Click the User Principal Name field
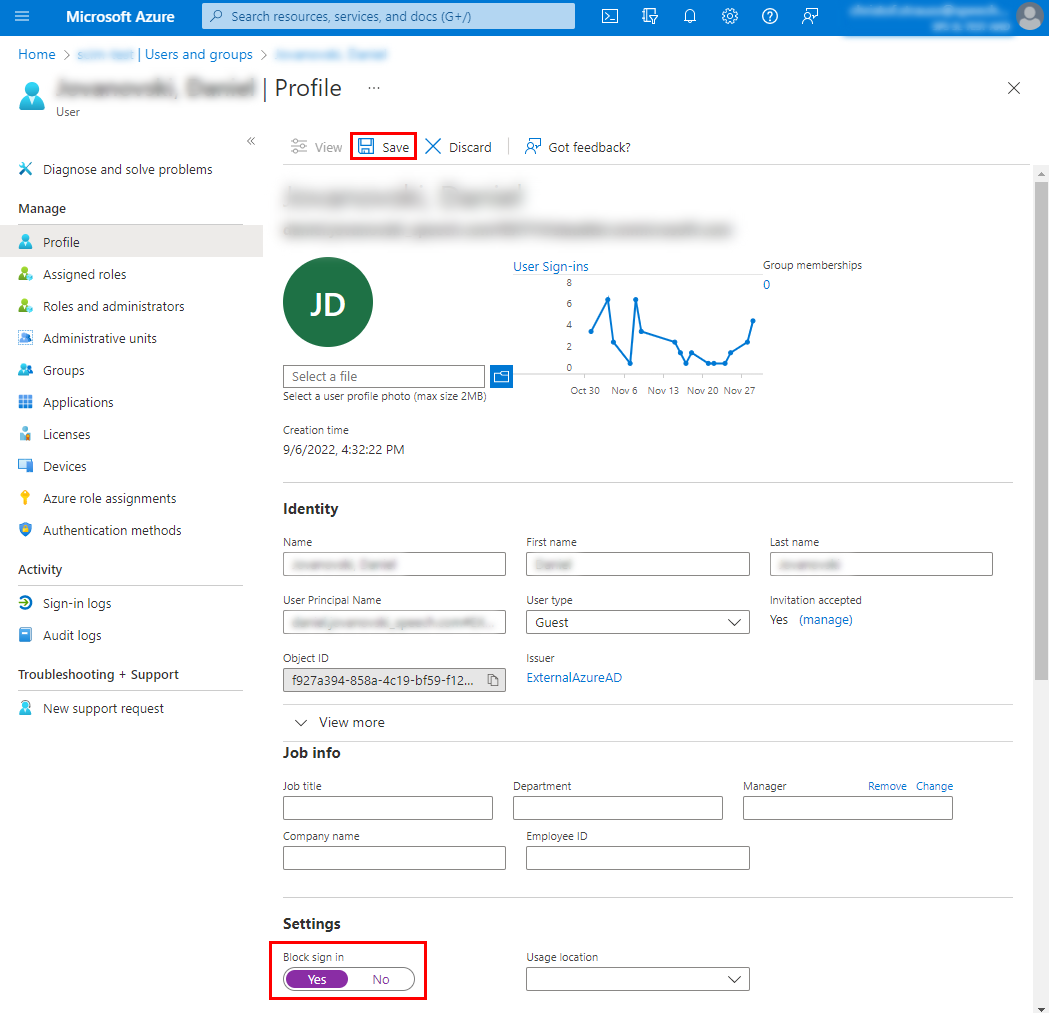The width and height of the screenshot is (1049, 1013). [x=394, y=622]
